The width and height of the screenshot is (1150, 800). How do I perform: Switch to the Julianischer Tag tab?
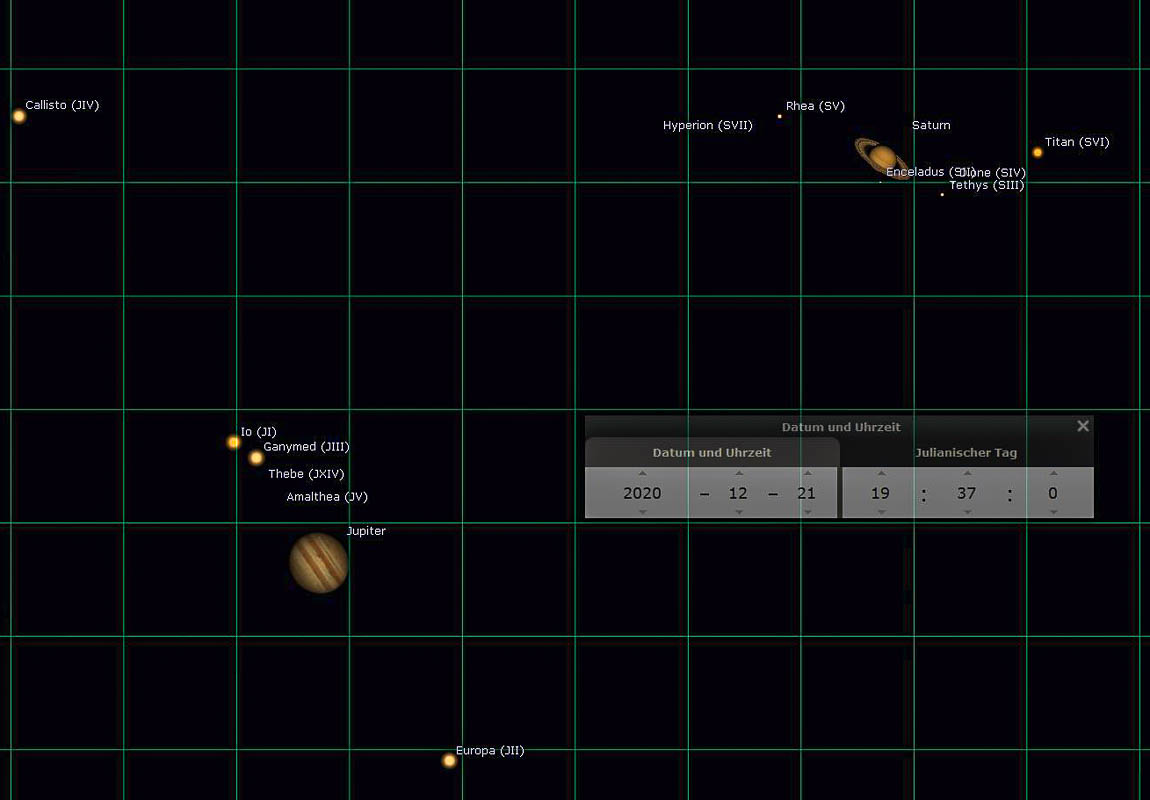pyautogui.click(x=966, y=453)
